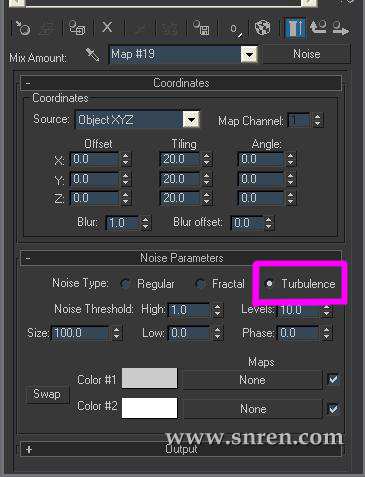
Task: Reset the map with the X icon
Action: (x=107, y=27)
